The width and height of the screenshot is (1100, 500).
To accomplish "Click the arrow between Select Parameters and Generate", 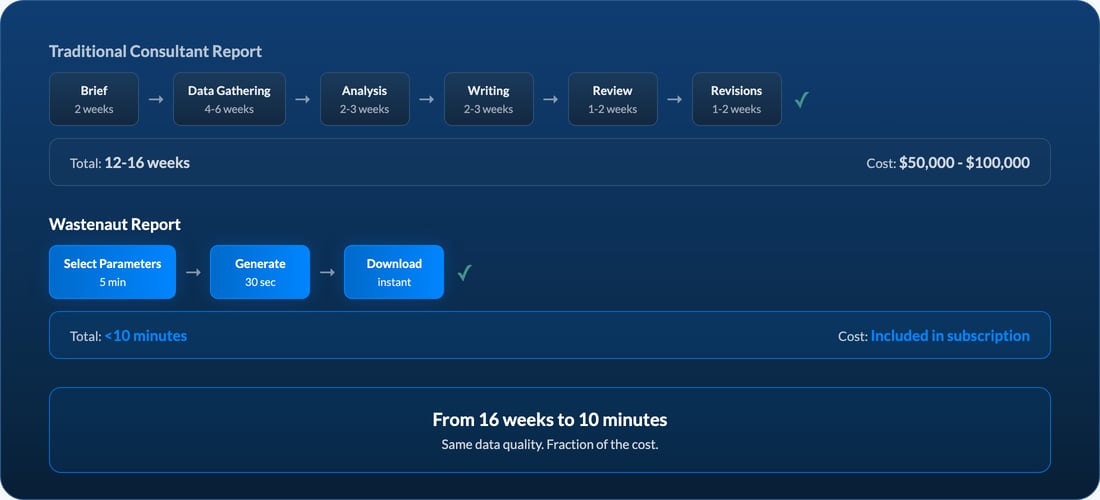I will (193, 272).
